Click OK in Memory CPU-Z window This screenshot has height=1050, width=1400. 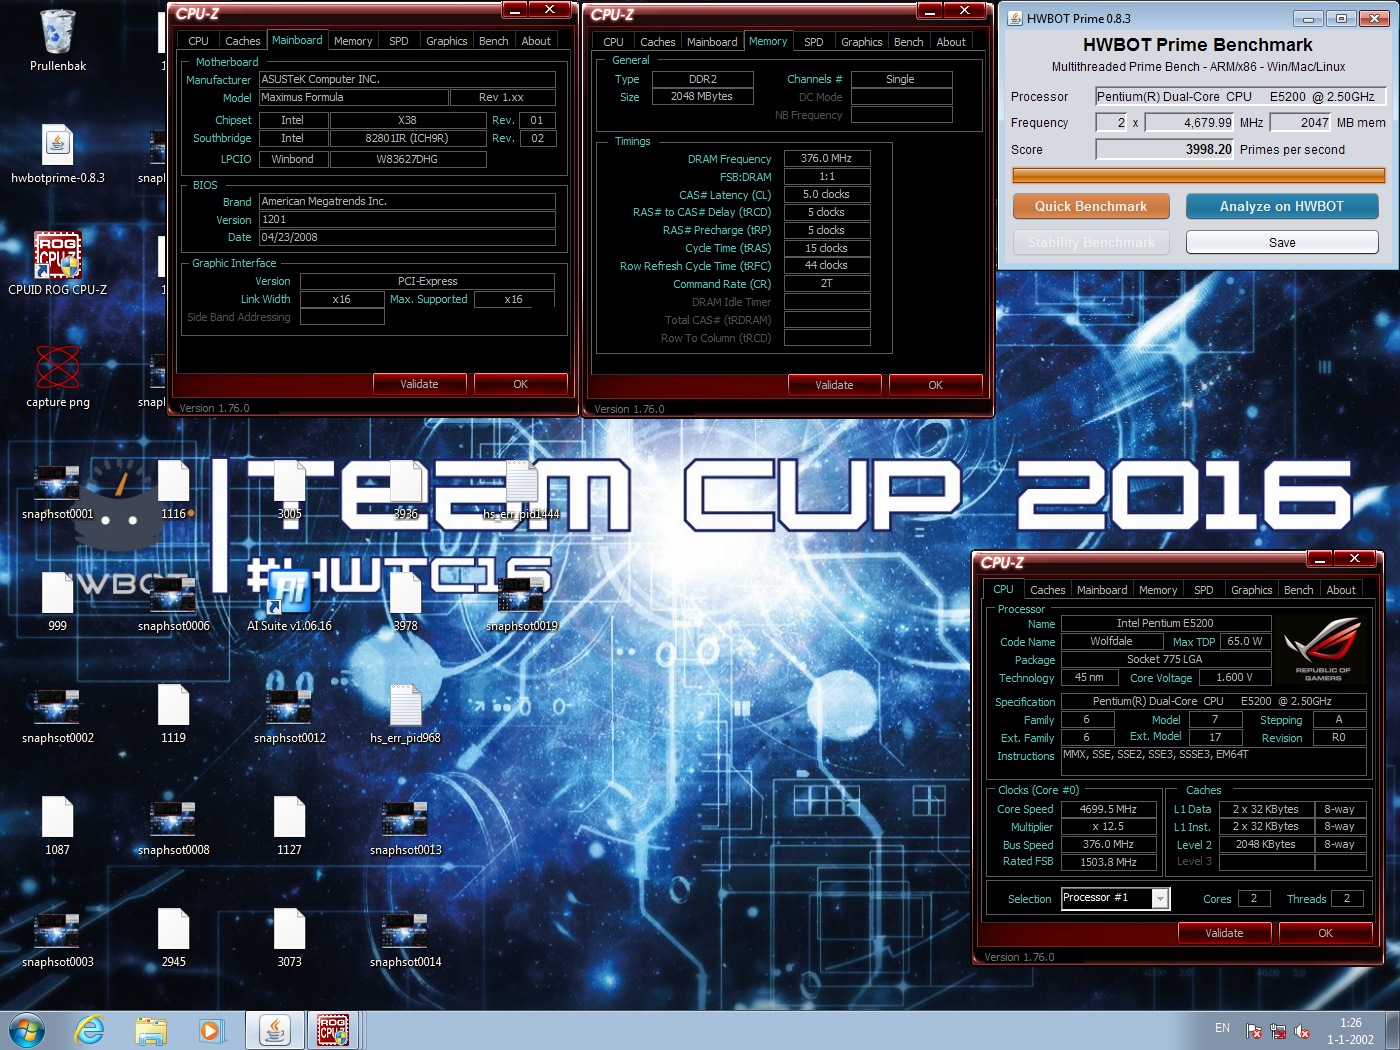pyautogui.click(x=935, y=385)
